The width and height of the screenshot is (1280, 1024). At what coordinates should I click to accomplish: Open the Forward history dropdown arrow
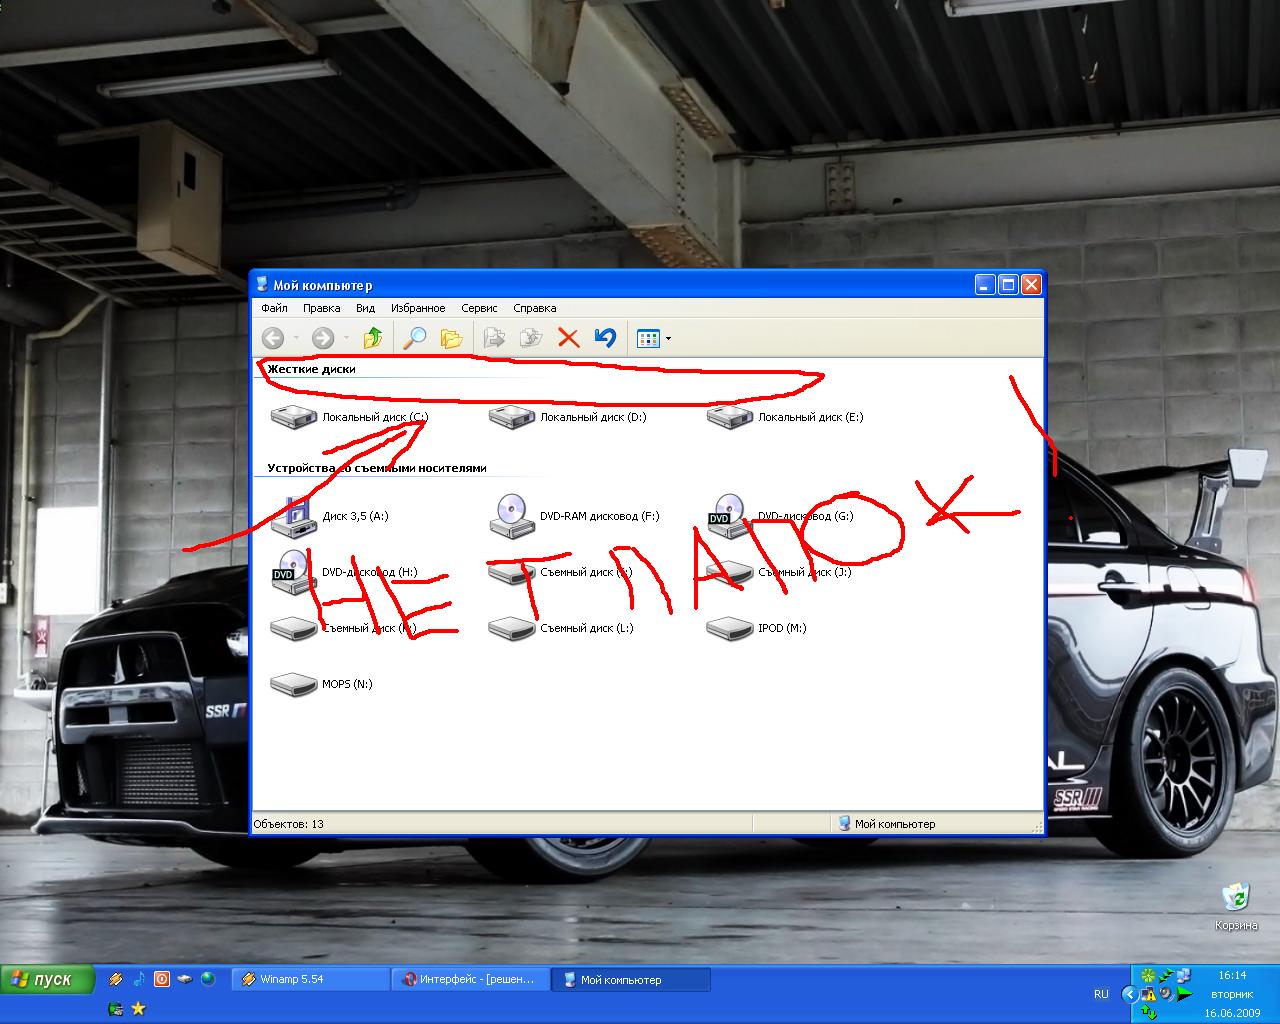(x=346, y=339)
